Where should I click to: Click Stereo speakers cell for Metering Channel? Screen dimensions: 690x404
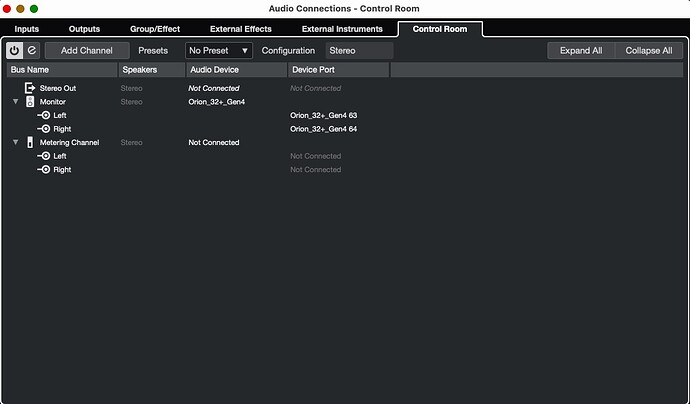tap(132, 143)
